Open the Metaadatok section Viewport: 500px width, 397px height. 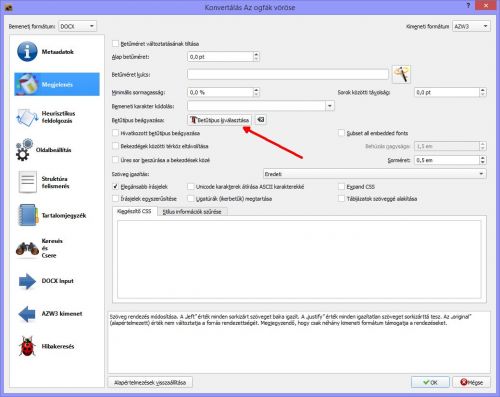point(57,52)
